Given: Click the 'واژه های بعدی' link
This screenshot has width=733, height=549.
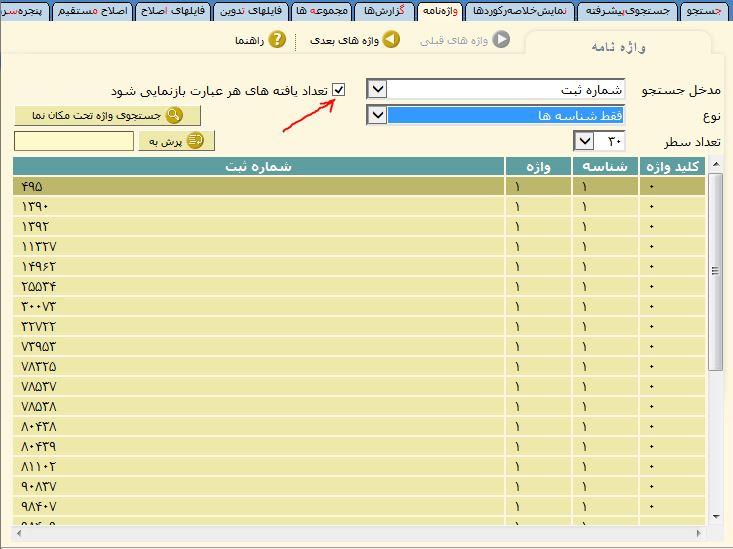Looking at the screenshot, I should [343, 41].
